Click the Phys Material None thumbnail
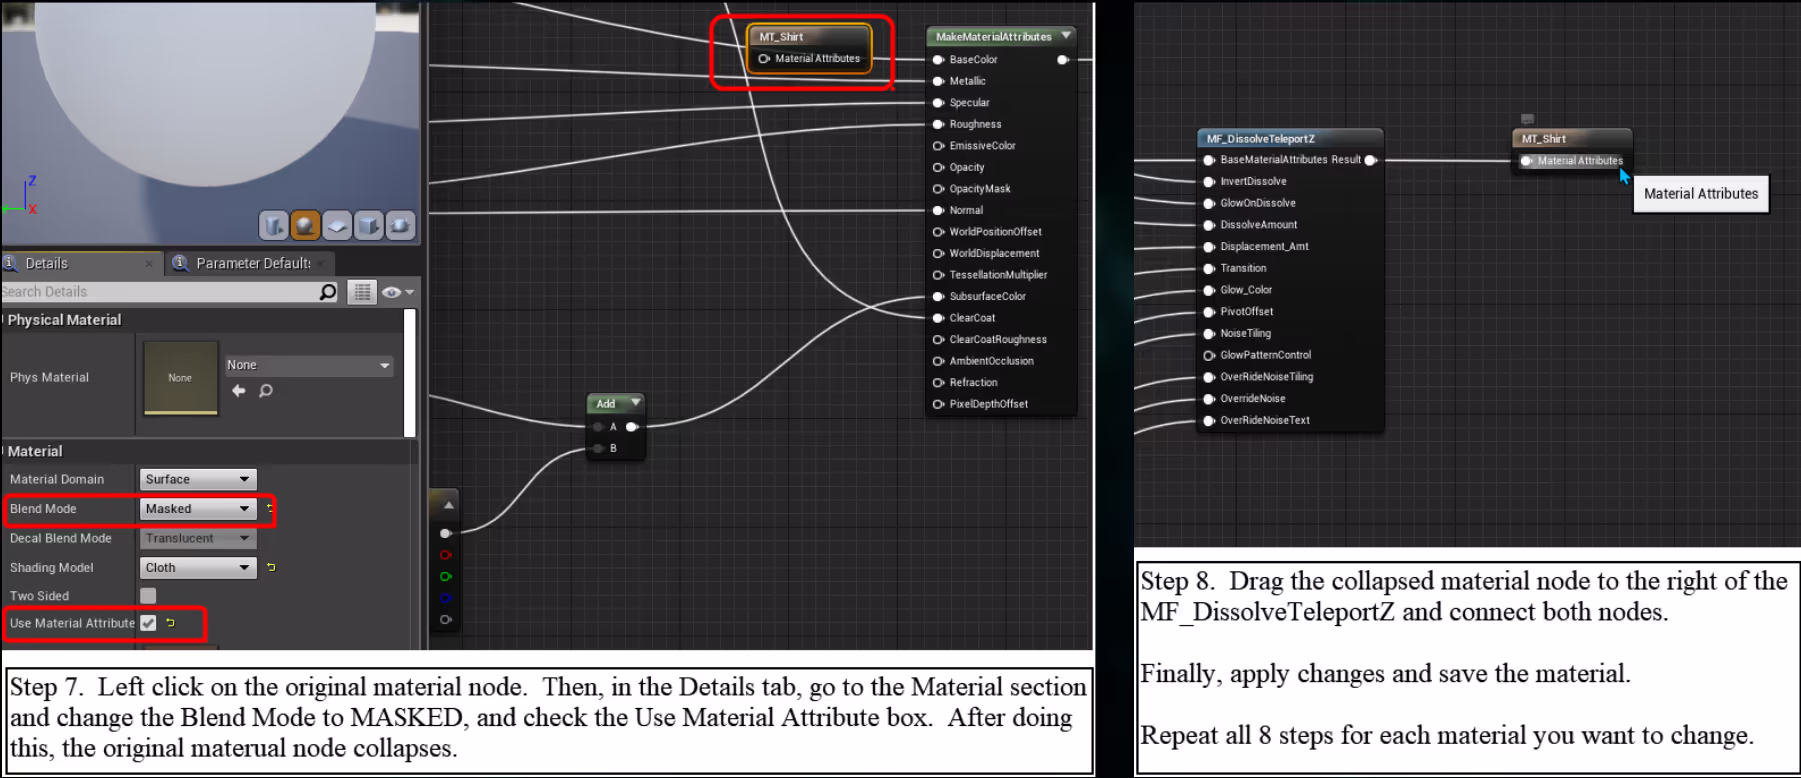This screenshot has height=778, width=1801. [x=180, y=378]
